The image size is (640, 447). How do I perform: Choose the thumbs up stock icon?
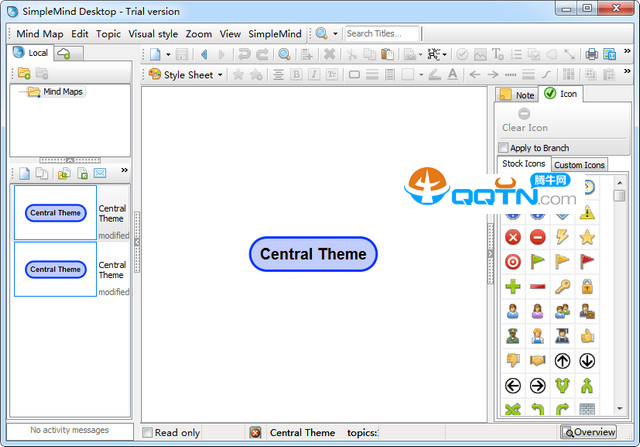587,336
